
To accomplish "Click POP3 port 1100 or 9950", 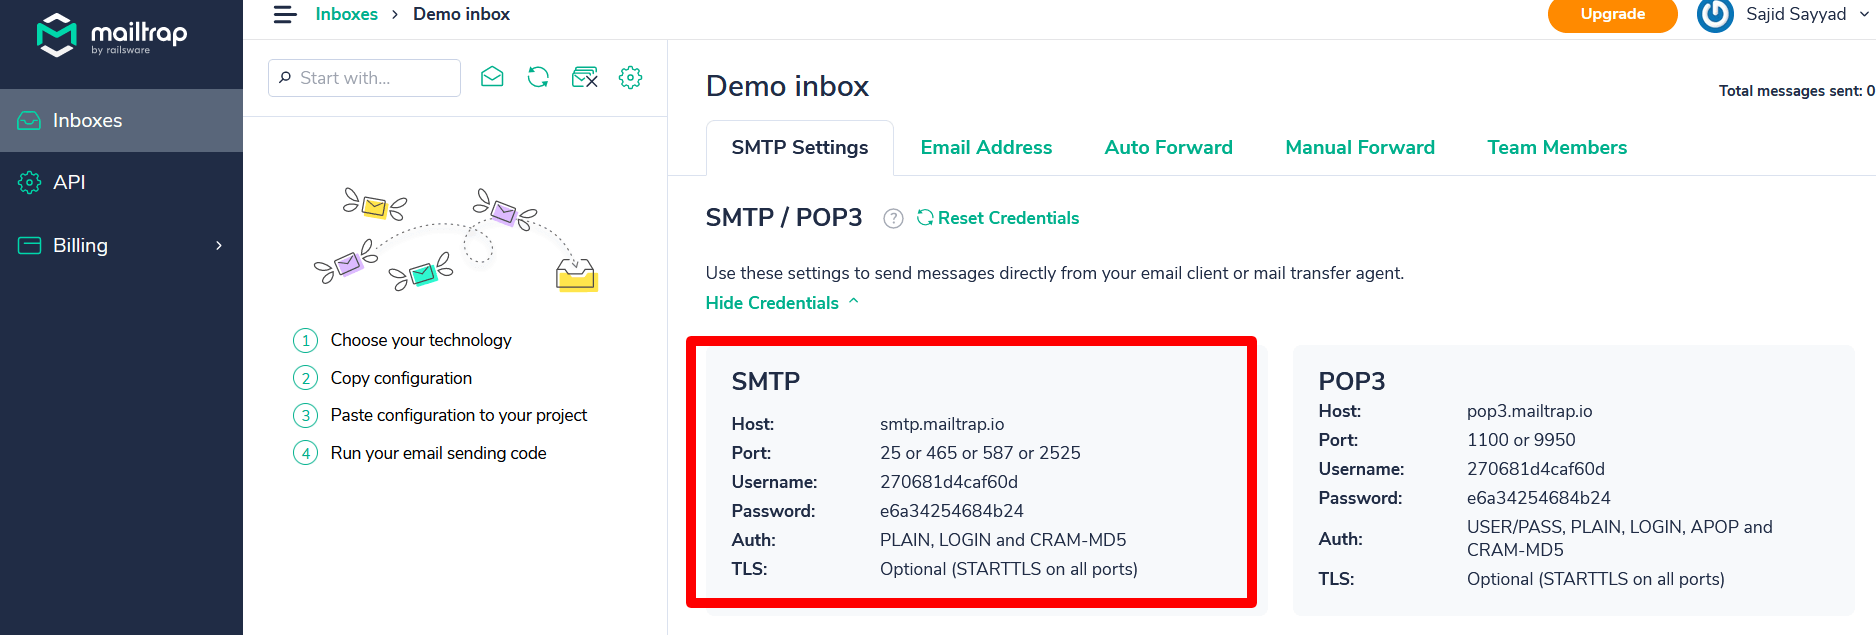I will pyautogui.click(x=1521, y=440).
